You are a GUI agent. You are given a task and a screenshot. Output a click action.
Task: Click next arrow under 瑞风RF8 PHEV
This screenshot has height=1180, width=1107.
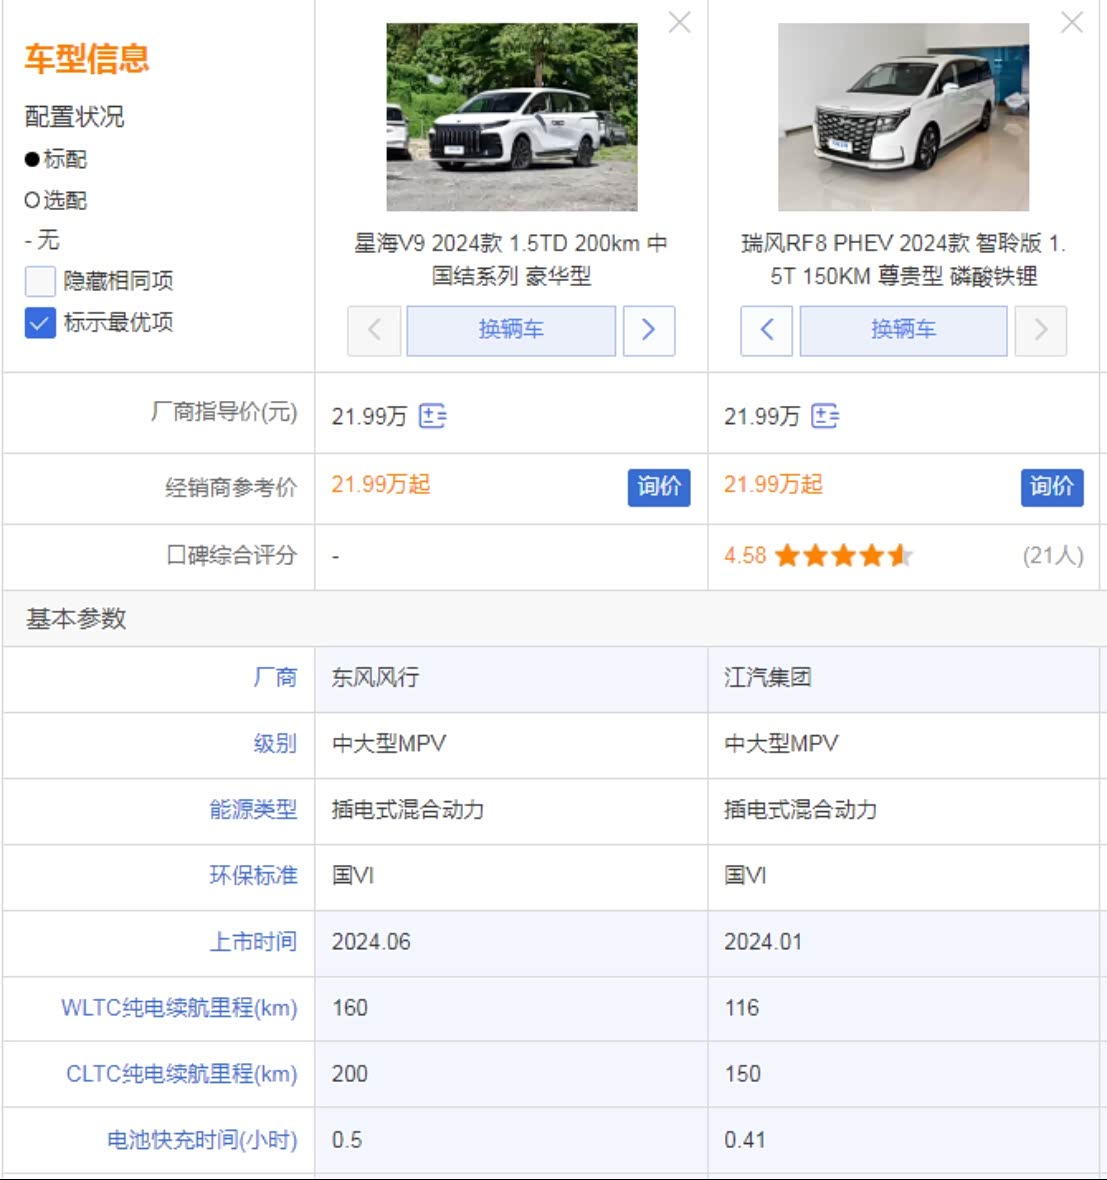click(x=1041, y=330)
